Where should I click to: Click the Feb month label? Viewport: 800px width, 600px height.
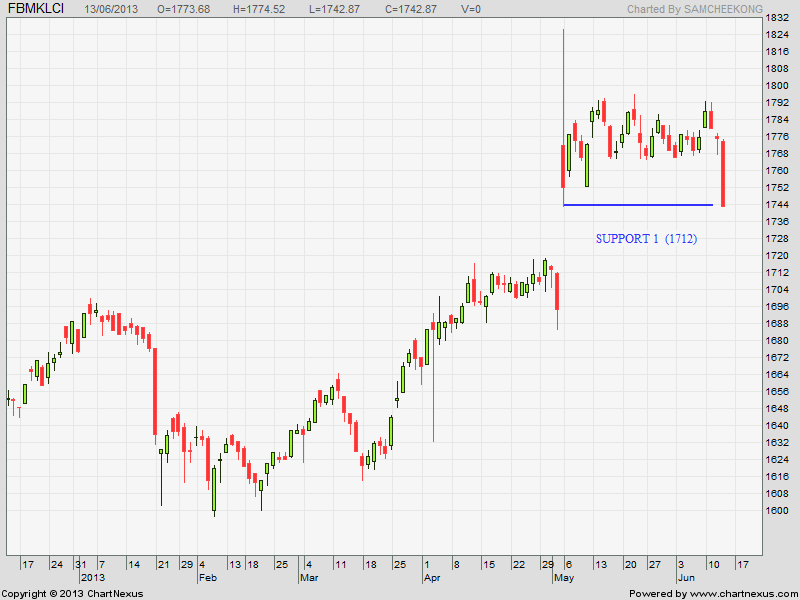(x=208, y=578)
